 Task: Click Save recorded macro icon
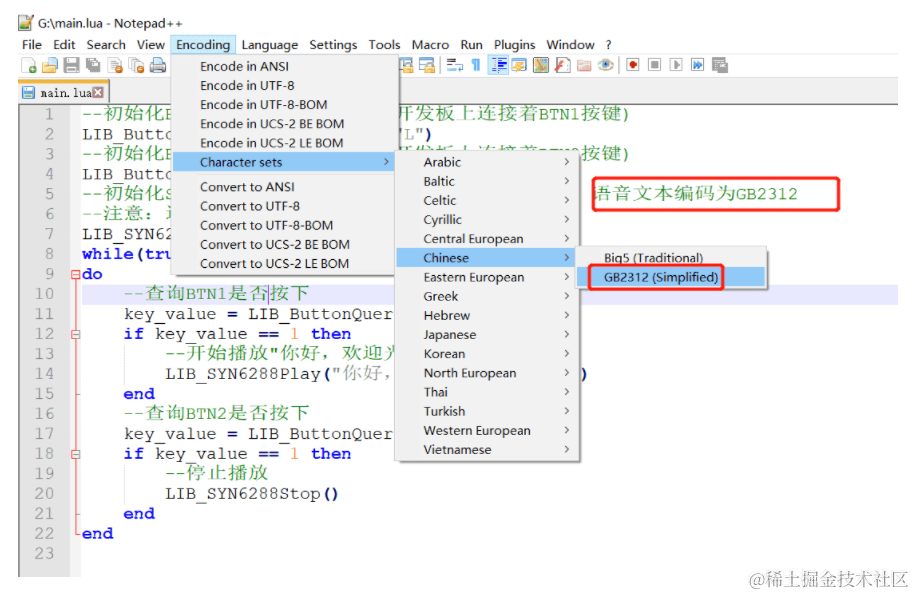(x=720, y=65)
